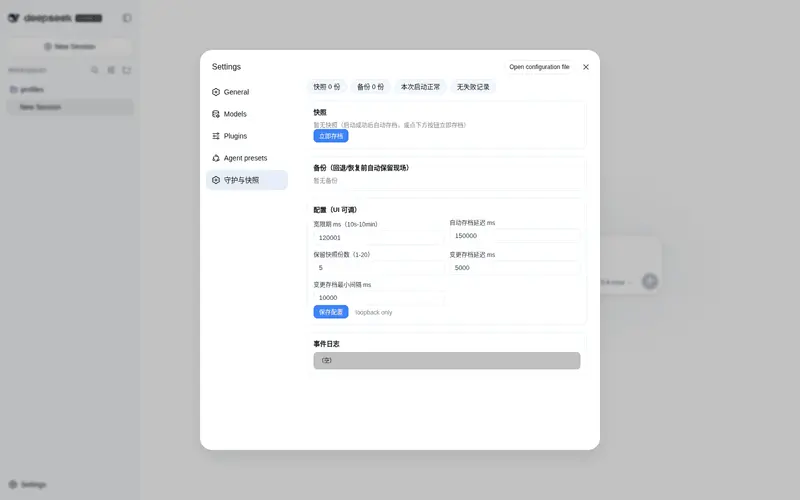Click the Plugins sliders icon
Viewport: 800px width, 500px height.
pos(216,136)
